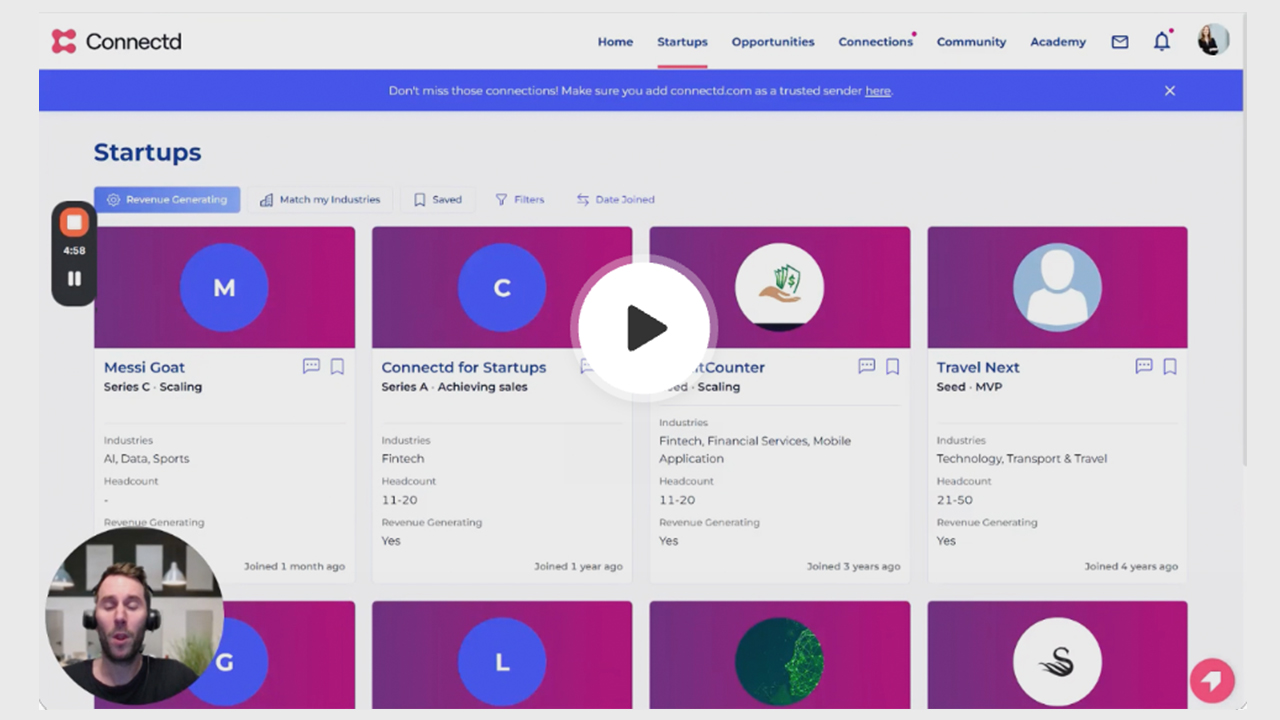Follow the 'here' link in banner

pos(878,90)
